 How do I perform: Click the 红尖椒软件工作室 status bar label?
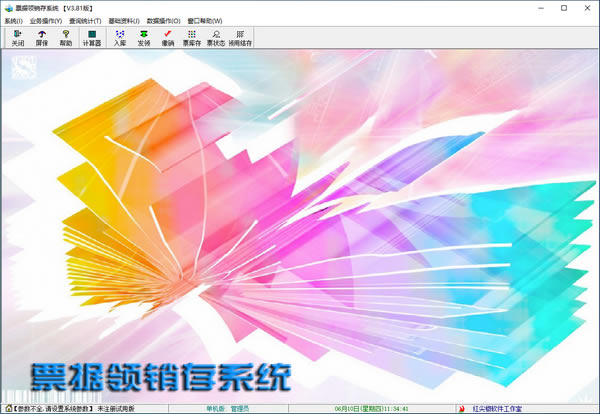click(500, 408)
